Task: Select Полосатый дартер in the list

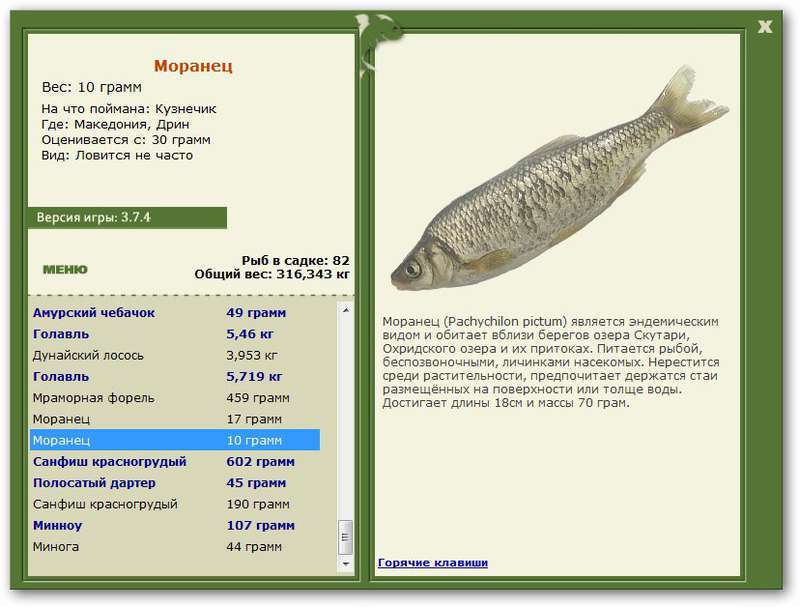Action: click(94, 483)
